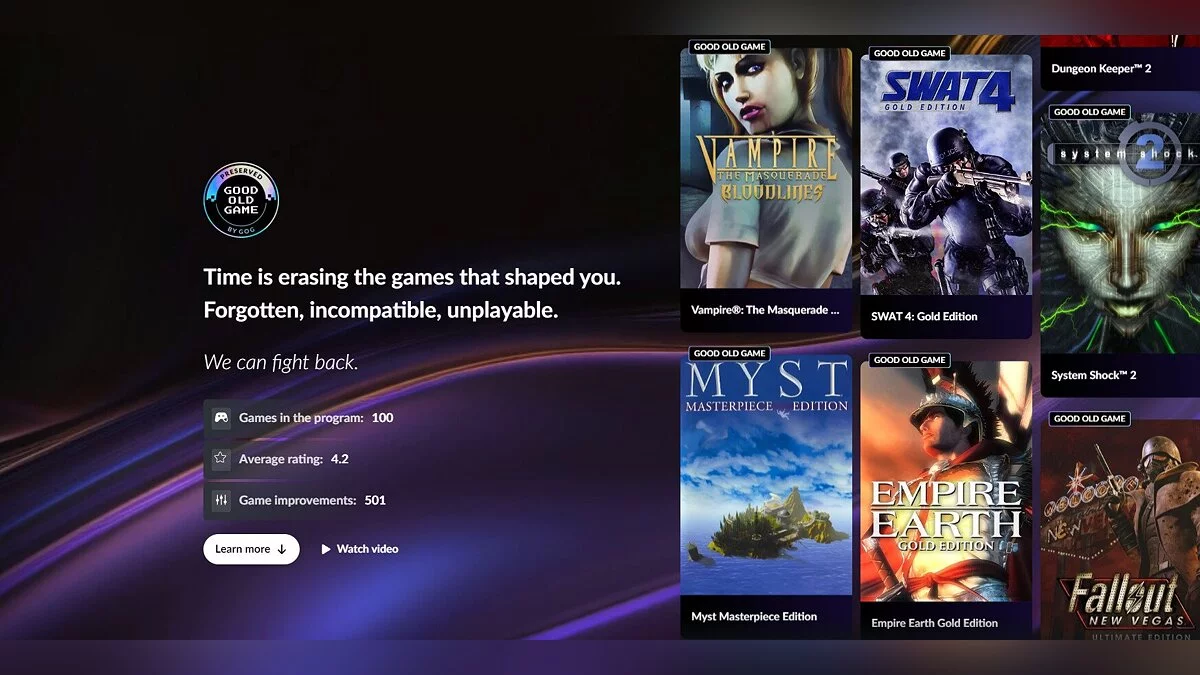The height and width of the screenshot is (675, 1200).
Task: Click Good Old Game tag on Vampire card
Action: [730, 46]
